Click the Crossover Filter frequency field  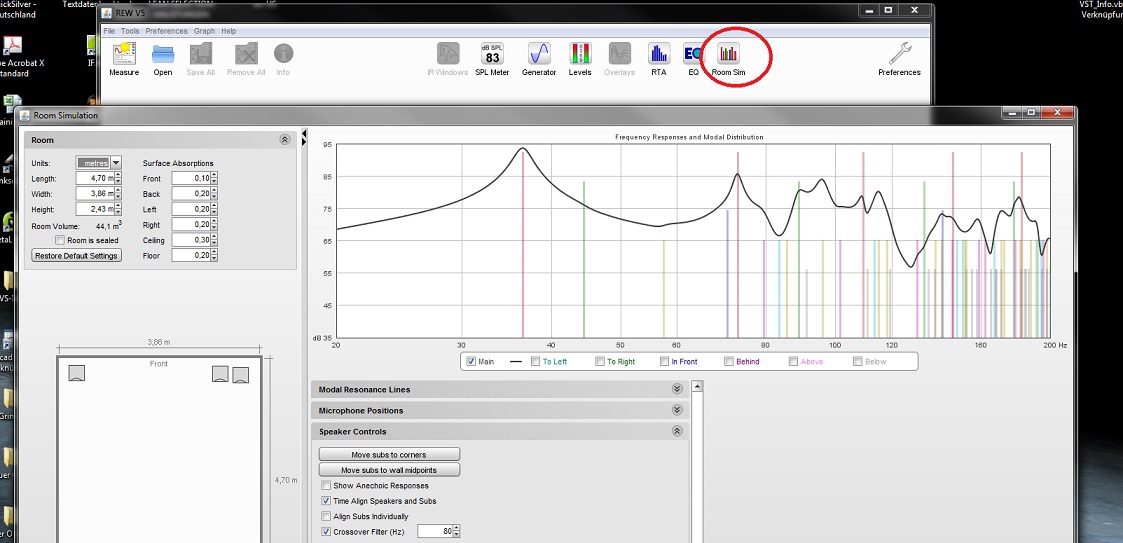coord(436,532)
